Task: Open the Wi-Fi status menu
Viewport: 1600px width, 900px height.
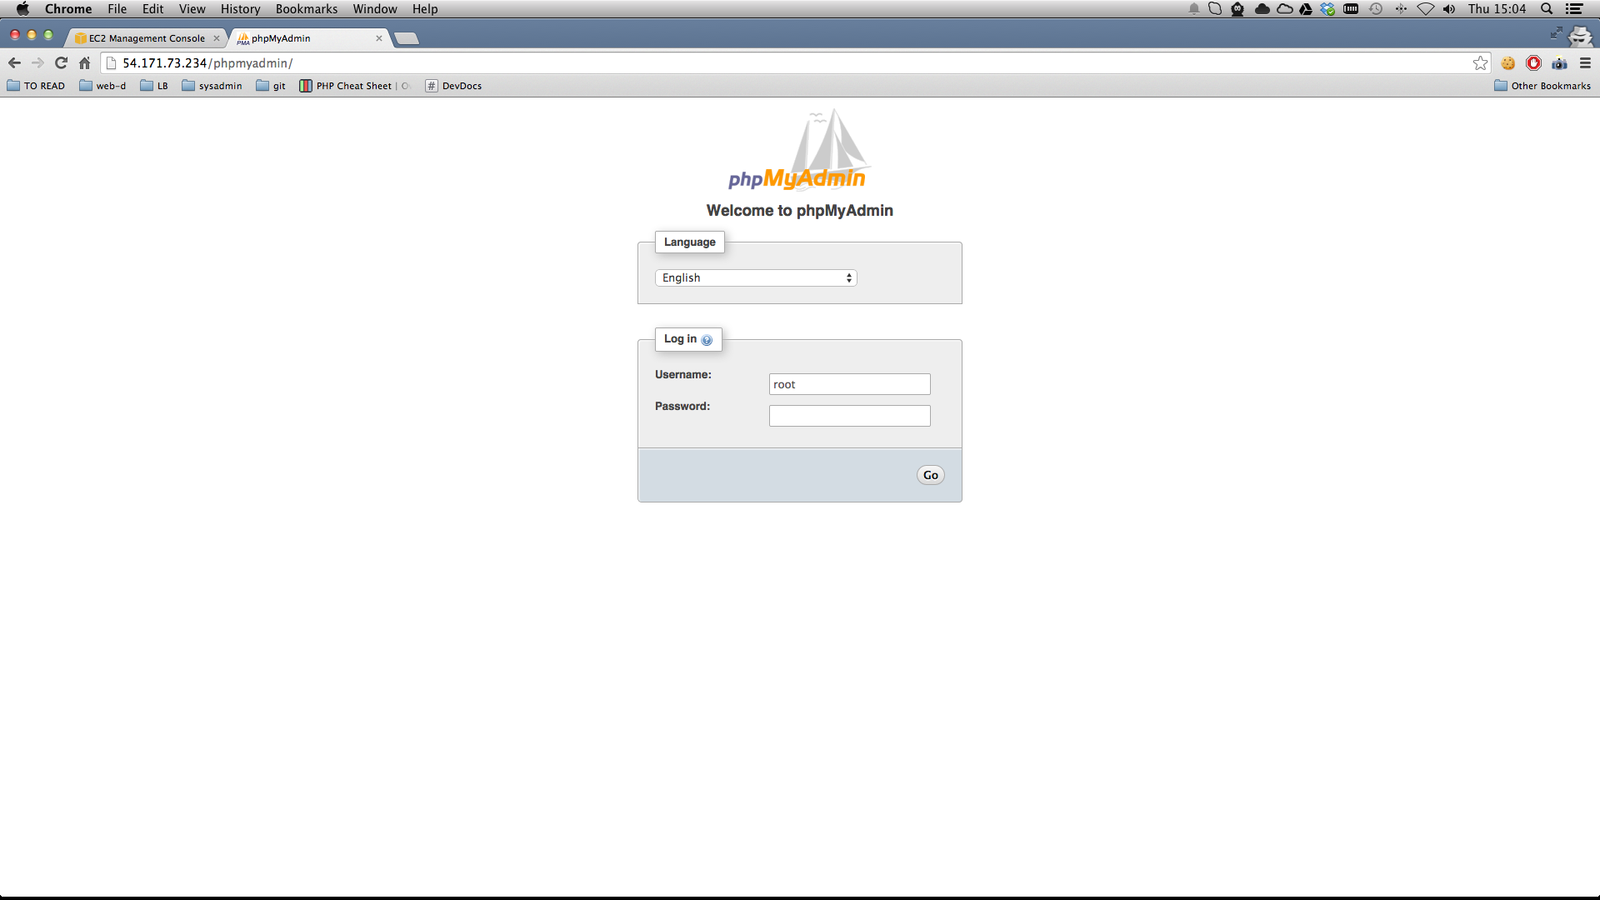Action: tap(1426, 9)
